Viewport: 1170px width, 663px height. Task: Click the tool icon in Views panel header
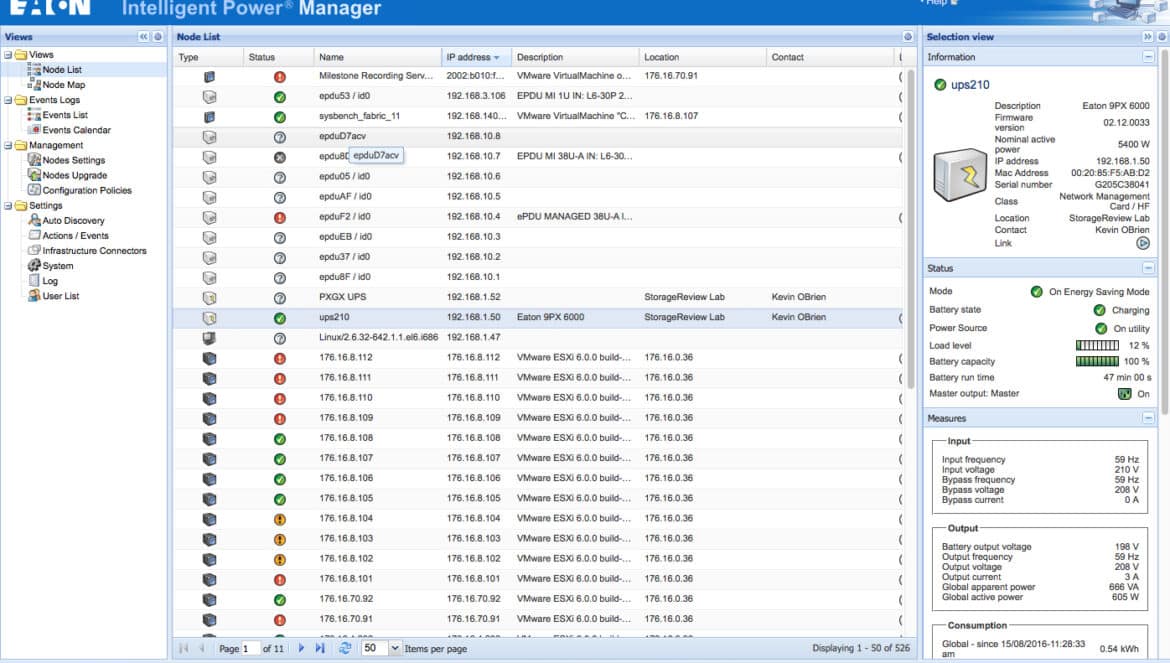(x=158, y=37)
